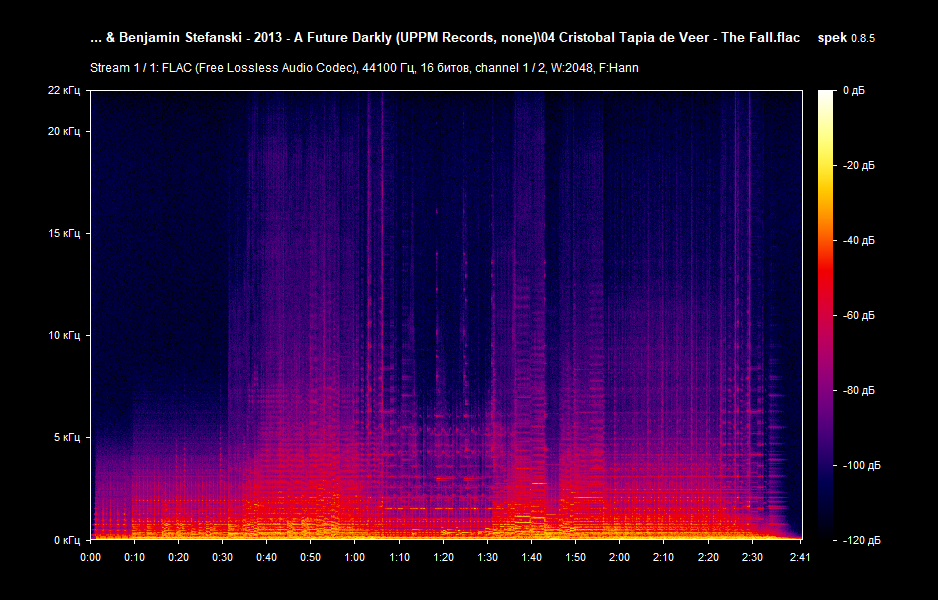Select the 0 кГц axis label
The width and height of the screenshot is (938, 600).
click(68, 539)
